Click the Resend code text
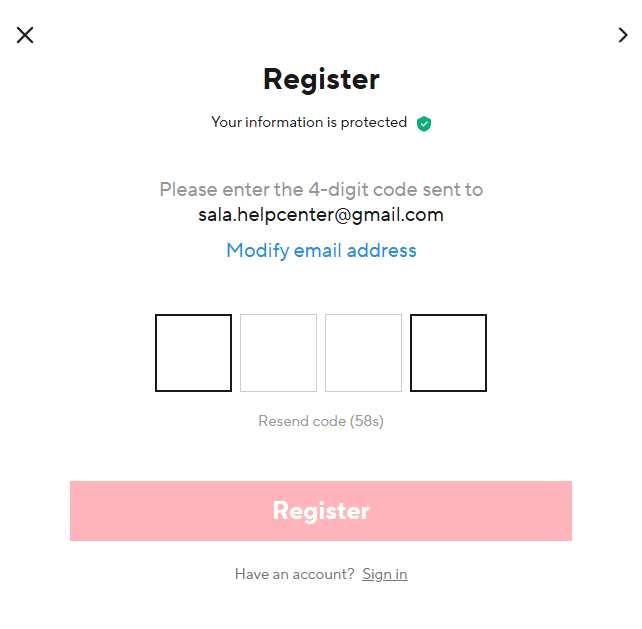Image resolution: width=642 pixels, height=629 pixels. tap(301, 421)
